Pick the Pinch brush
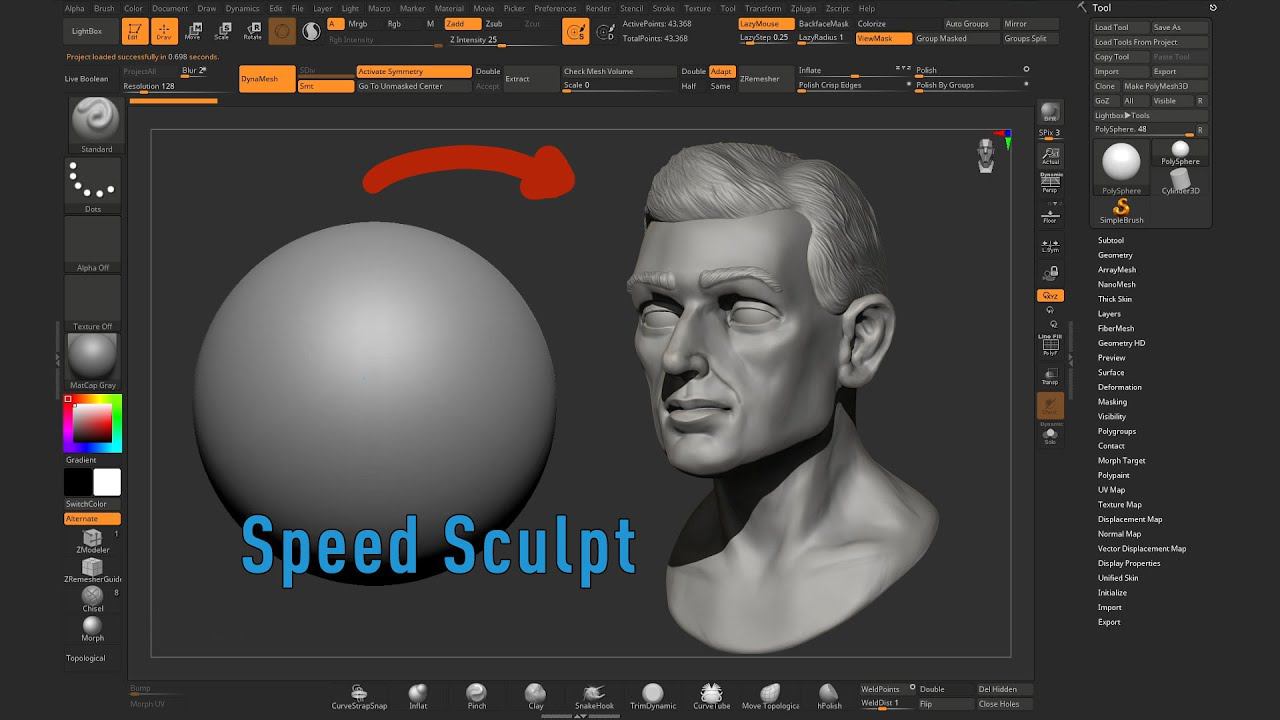 pos(477,696)
